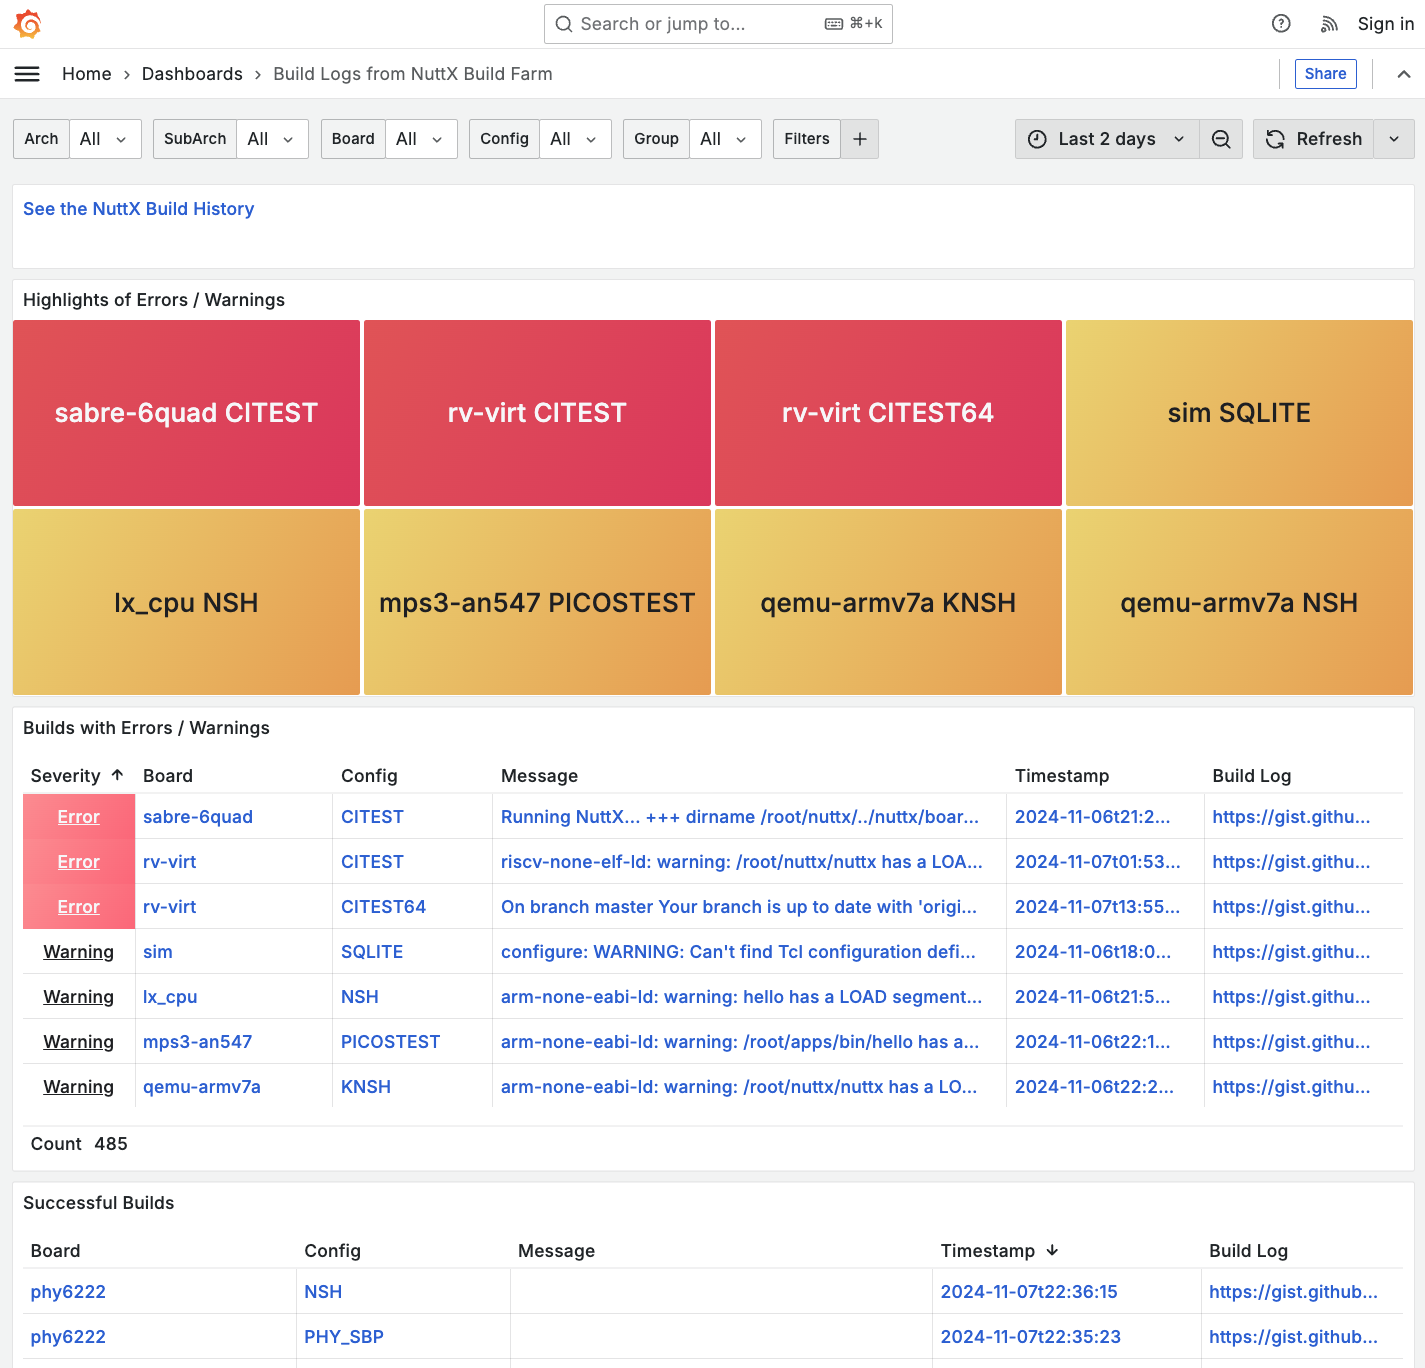
Task: Add a filter with the plus icon
Action: point(860,139)
